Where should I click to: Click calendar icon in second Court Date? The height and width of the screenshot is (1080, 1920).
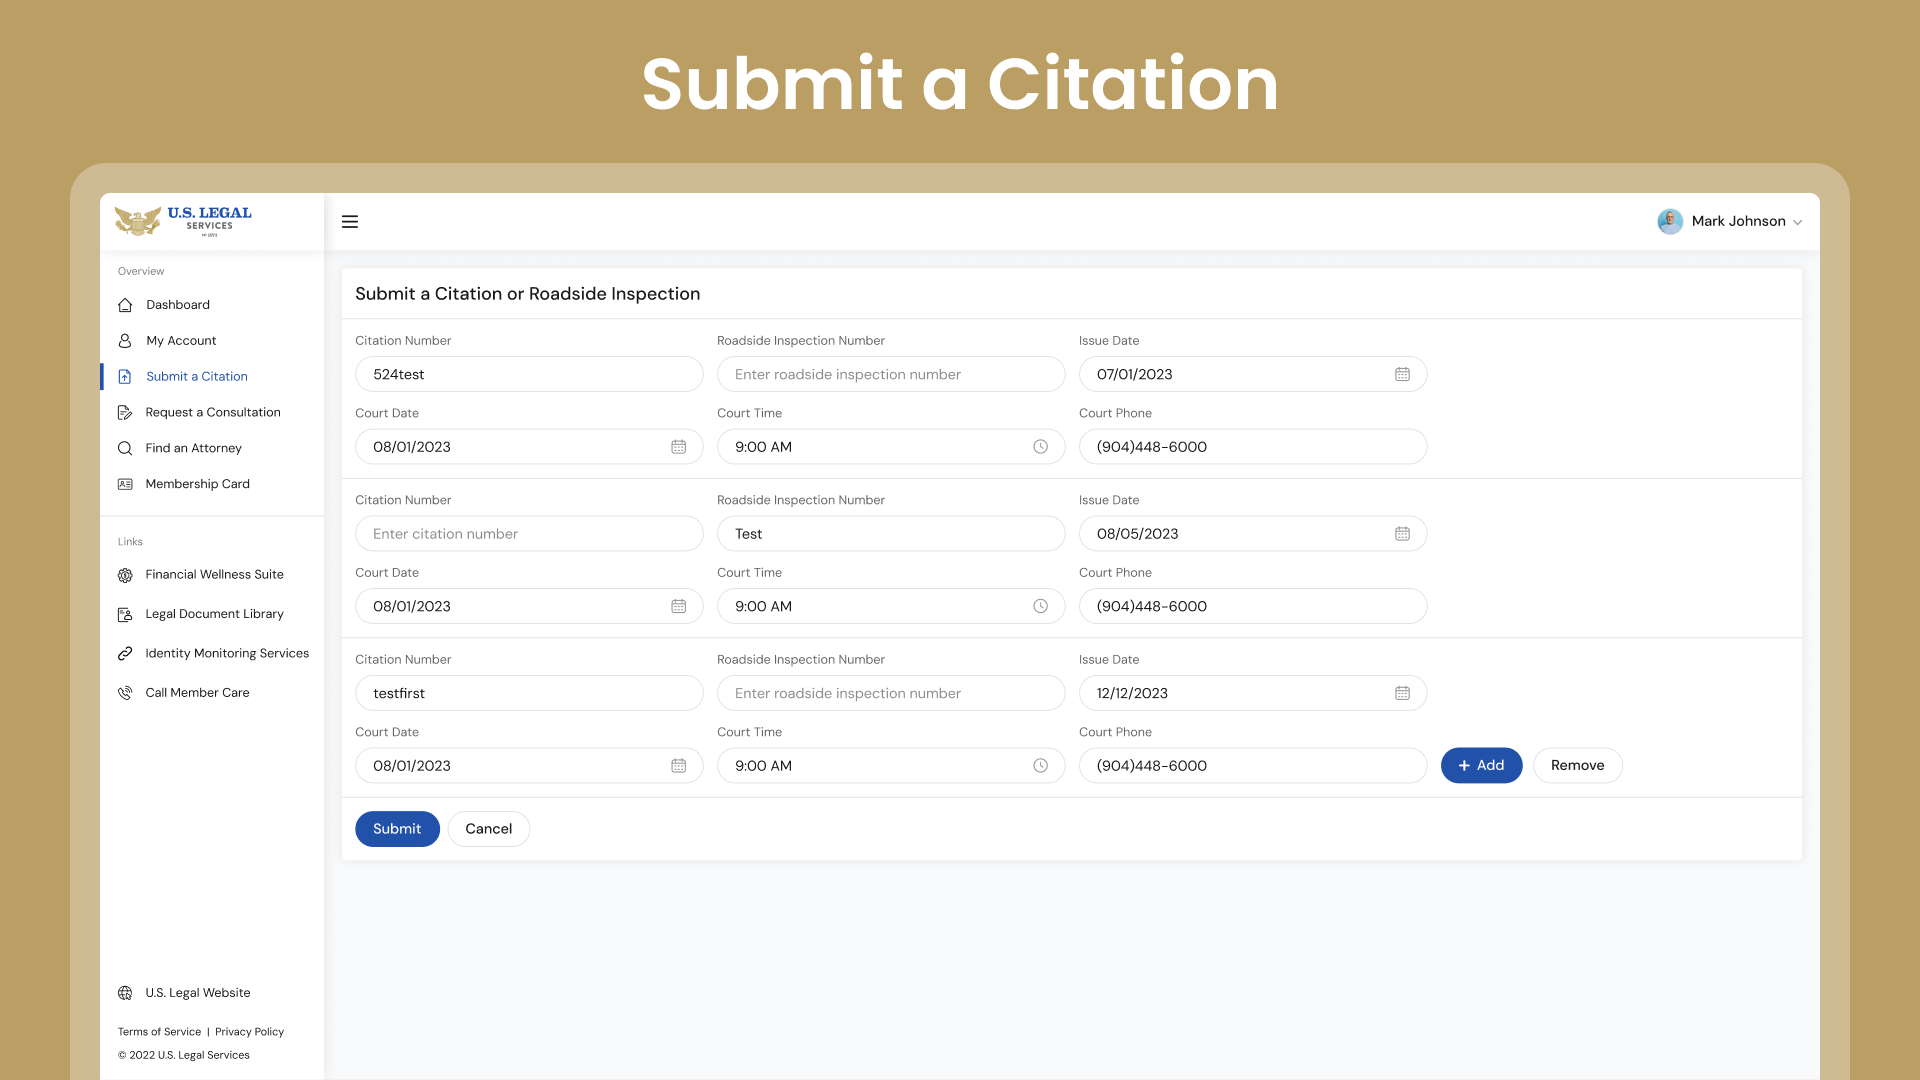678,606
